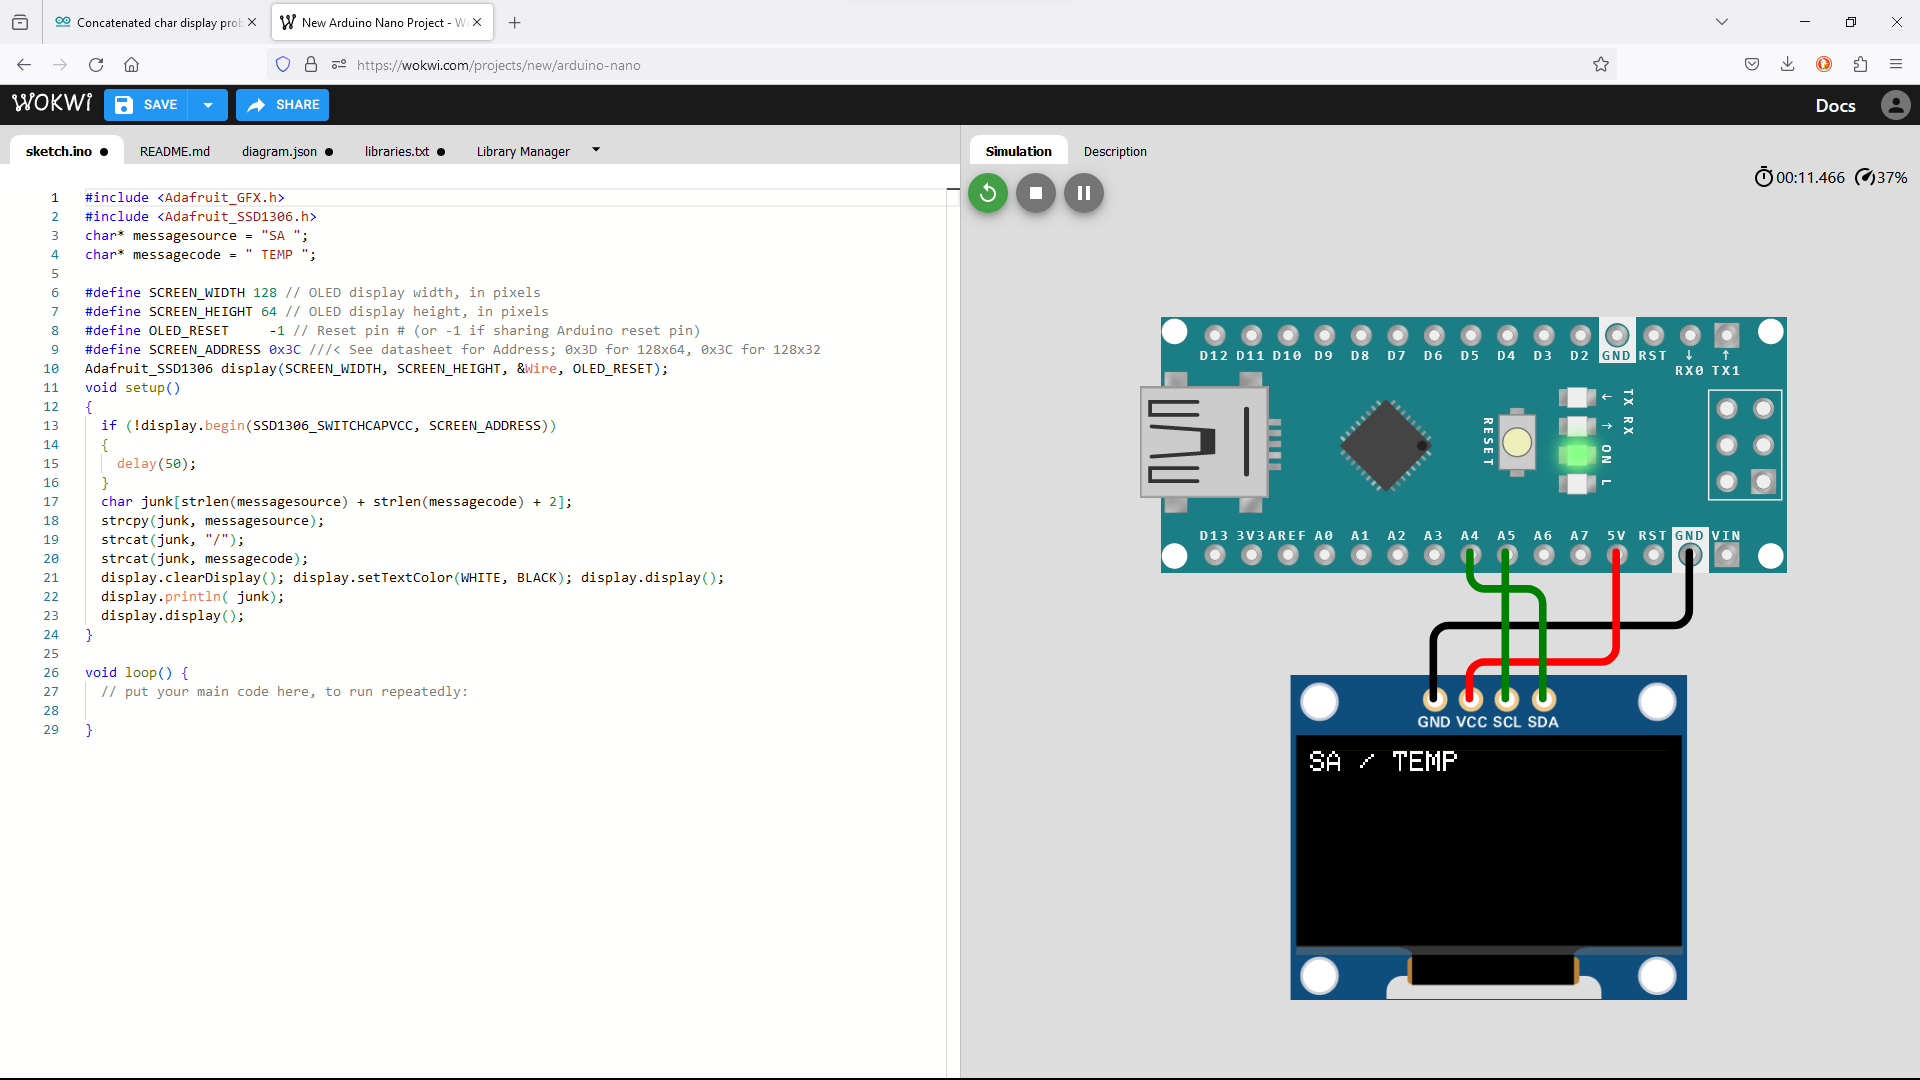
Task: Open the Library Manager tab
Action: click(x=522, y=152)
